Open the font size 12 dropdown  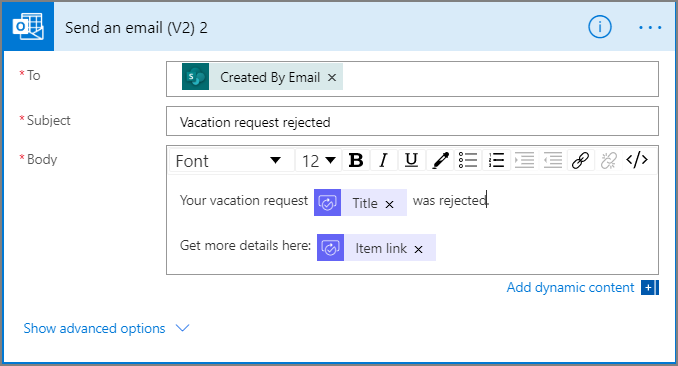(319, 161)
